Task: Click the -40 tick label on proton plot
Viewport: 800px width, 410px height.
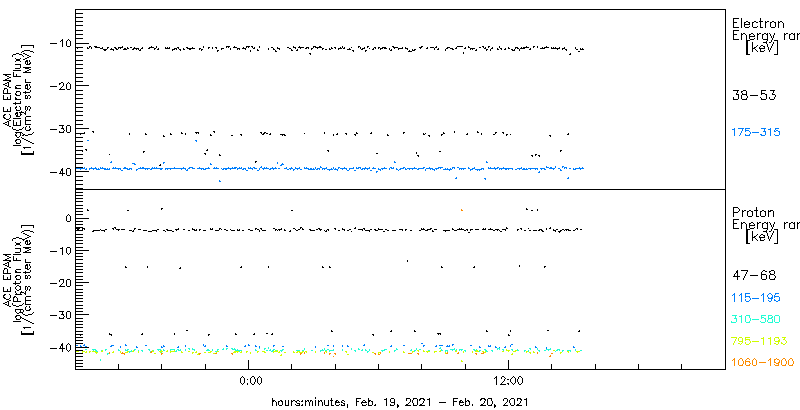Action: (61, 347)
